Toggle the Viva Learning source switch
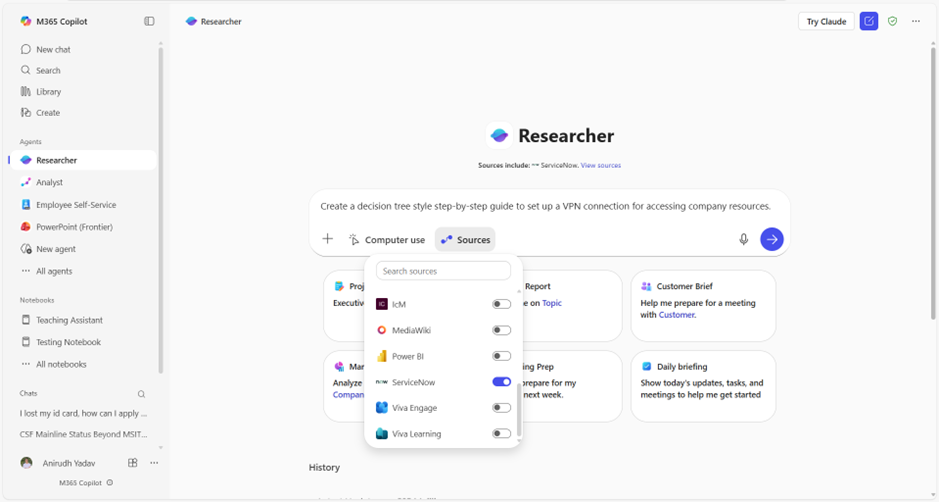The width and height of the screenshot is (939, 502). (x=501, y=434)
